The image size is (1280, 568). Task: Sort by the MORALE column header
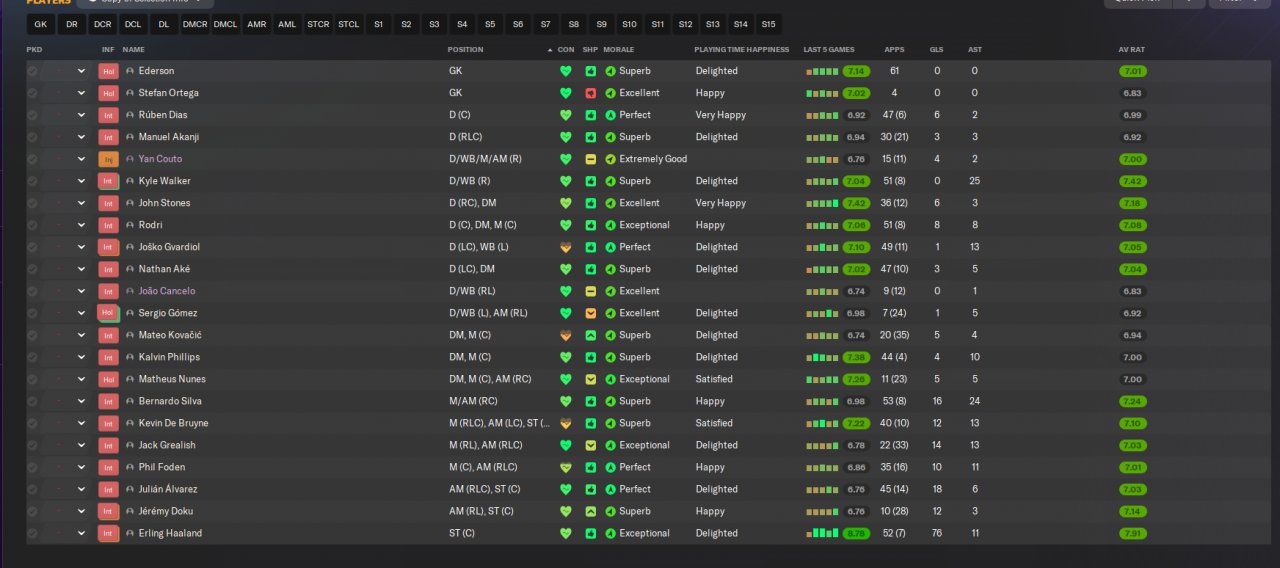click(x=619, y=49)
